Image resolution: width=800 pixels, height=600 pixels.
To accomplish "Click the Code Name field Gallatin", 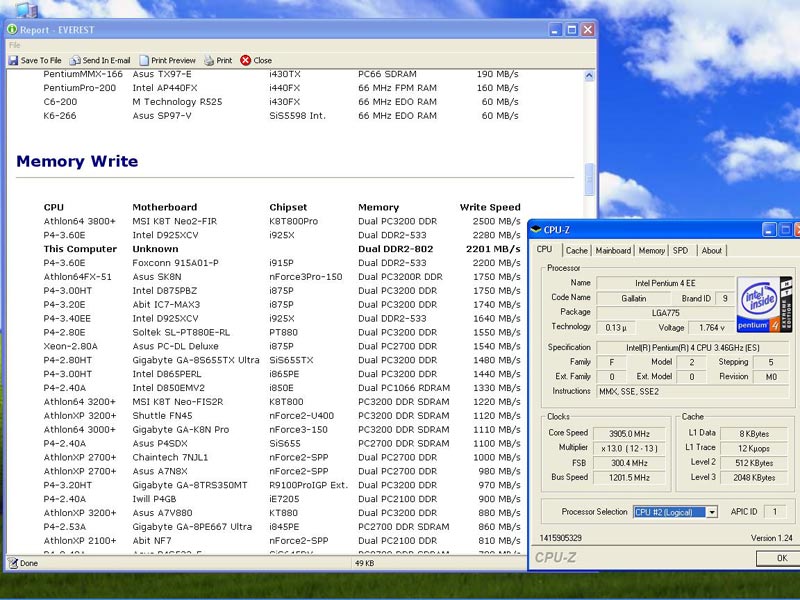I will click(634, 298).
